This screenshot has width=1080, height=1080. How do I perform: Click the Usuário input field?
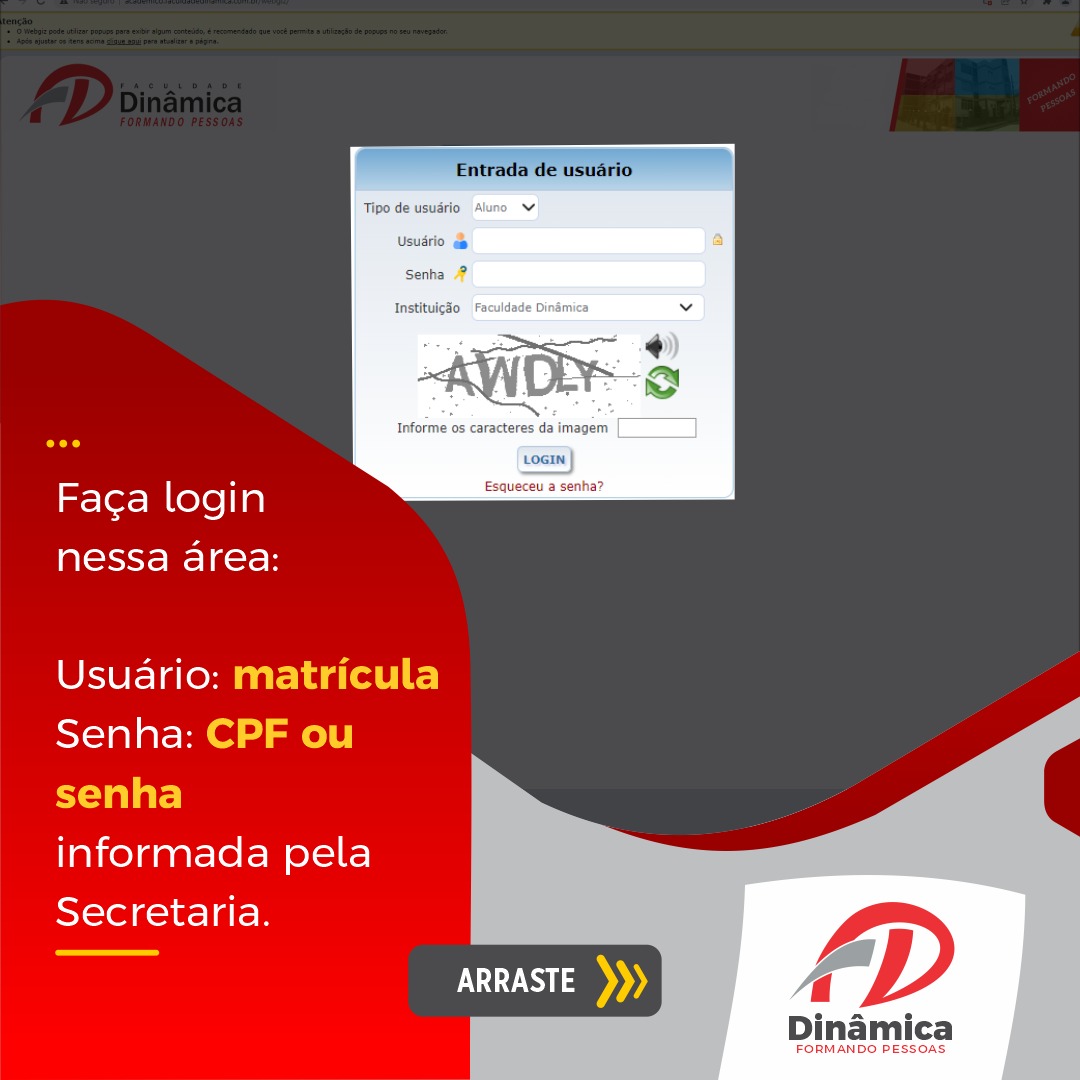[588, 240]
